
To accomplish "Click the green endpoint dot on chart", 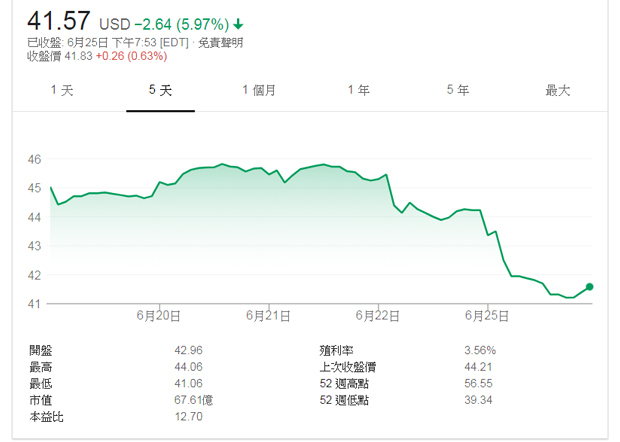I will 590,287.
